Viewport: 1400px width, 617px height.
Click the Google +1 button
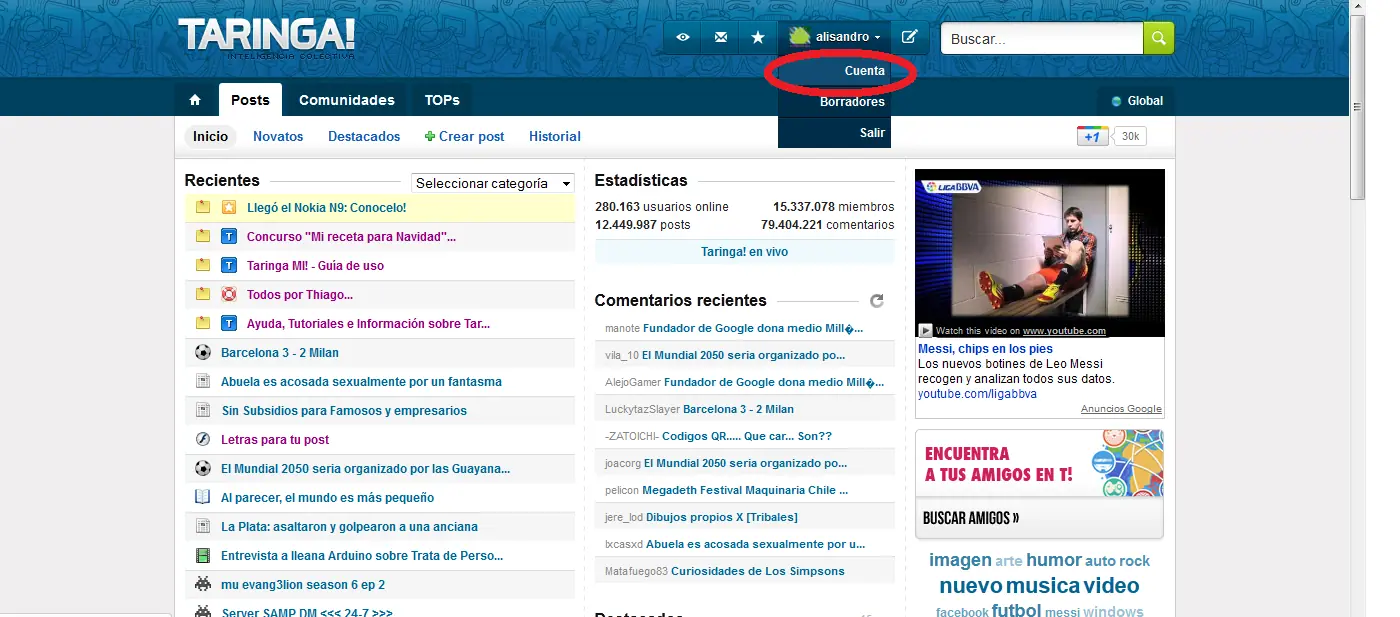[x=1092, y=136]
